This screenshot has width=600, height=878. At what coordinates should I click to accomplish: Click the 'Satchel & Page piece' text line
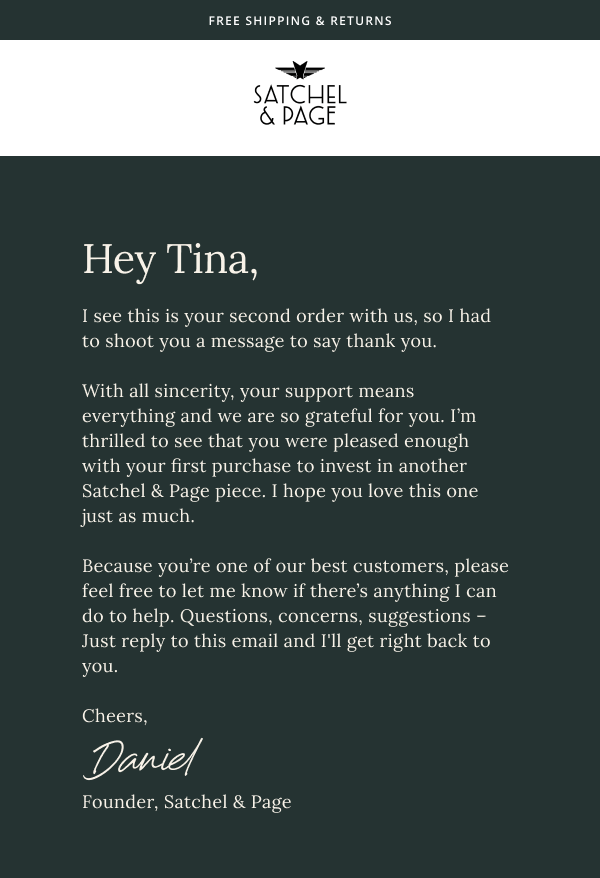pyautogui.click(x=280, y=491)
